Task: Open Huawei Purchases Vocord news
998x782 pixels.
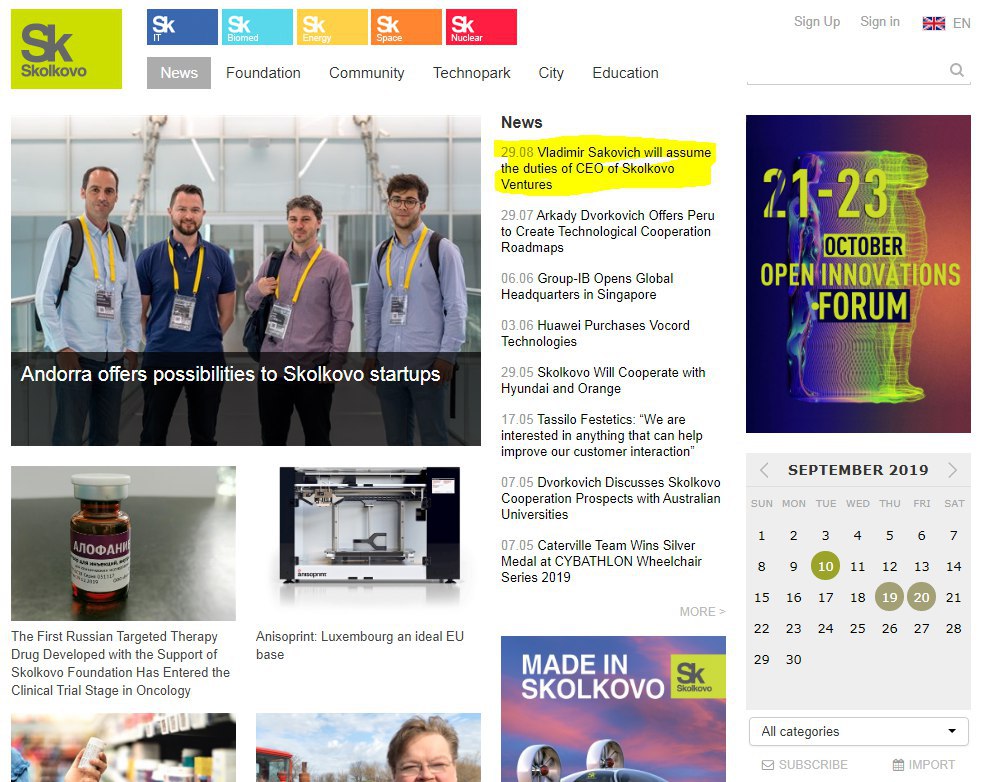Action: (595, 333)
